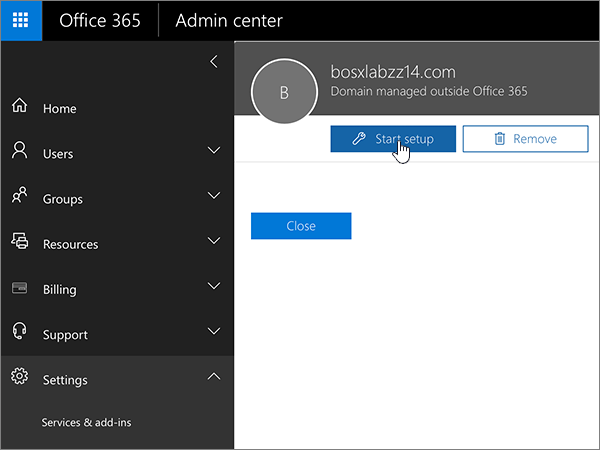Expand the Groups menu chevron
Screen dimensions: 600x450
click(213, 196)
